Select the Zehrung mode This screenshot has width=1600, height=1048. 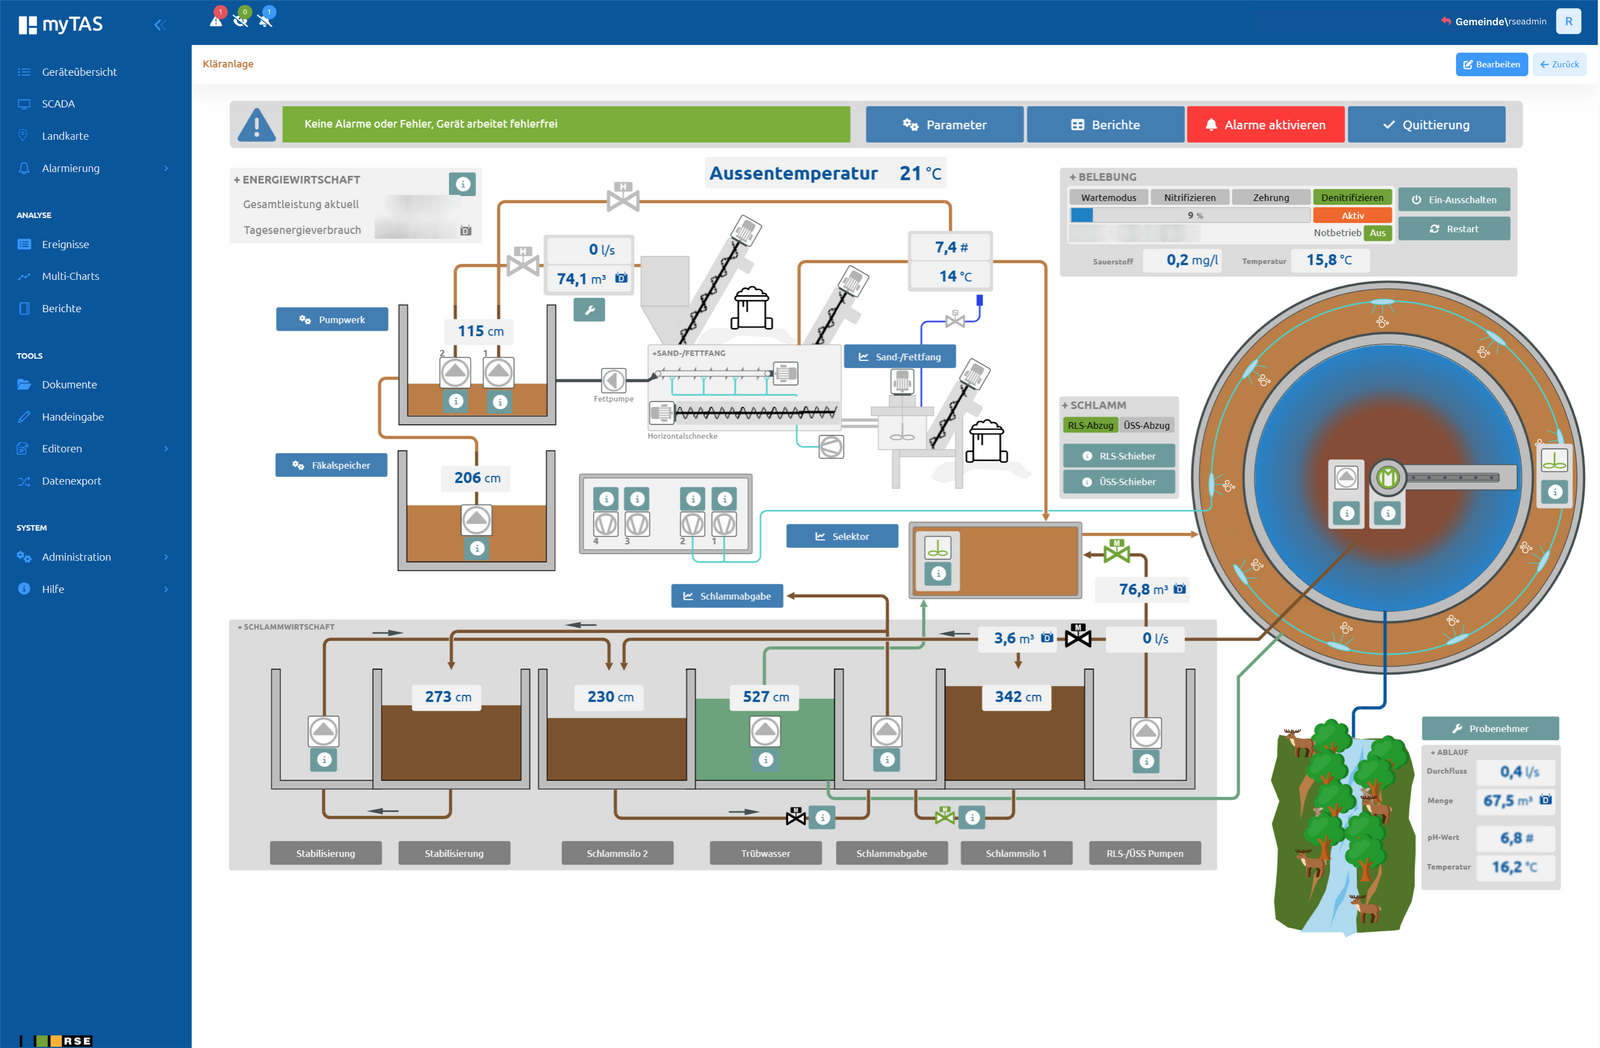click(1271, 198)
